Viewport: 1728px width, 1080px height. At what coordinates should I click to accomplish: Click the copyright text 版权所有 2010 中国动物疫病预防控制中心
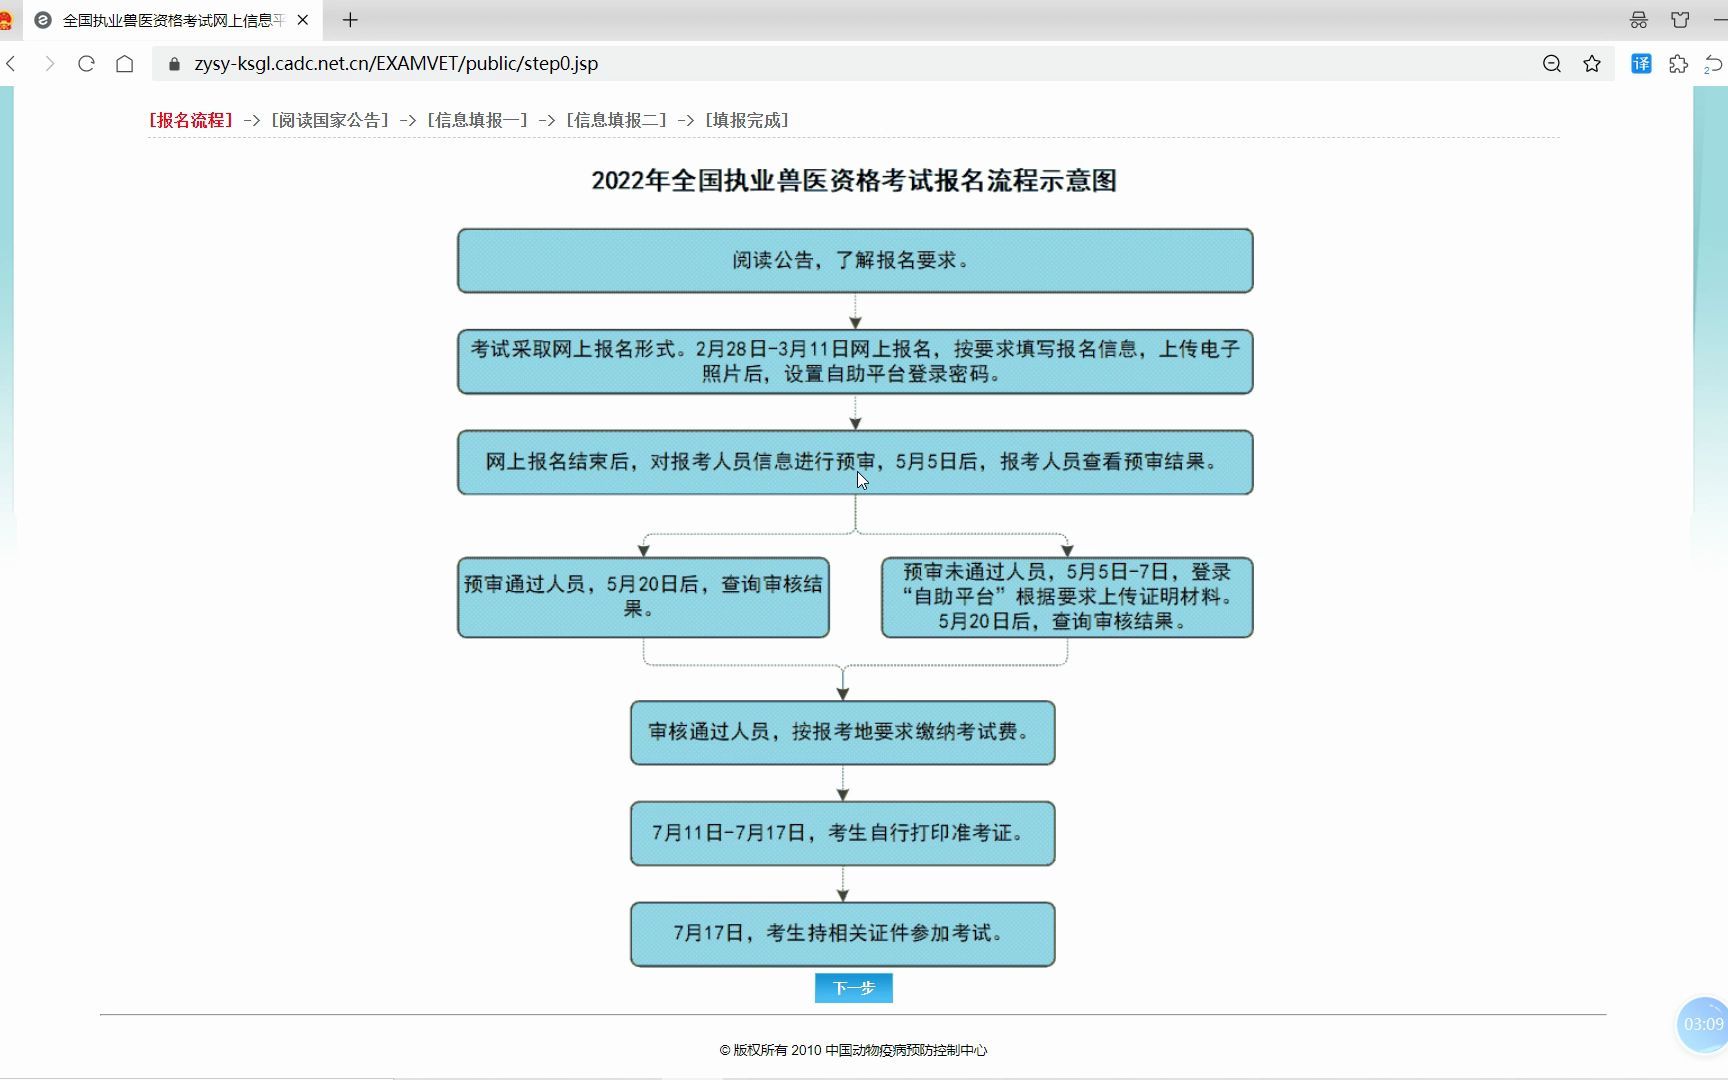pyautogui.click(x=853, y=1050)
